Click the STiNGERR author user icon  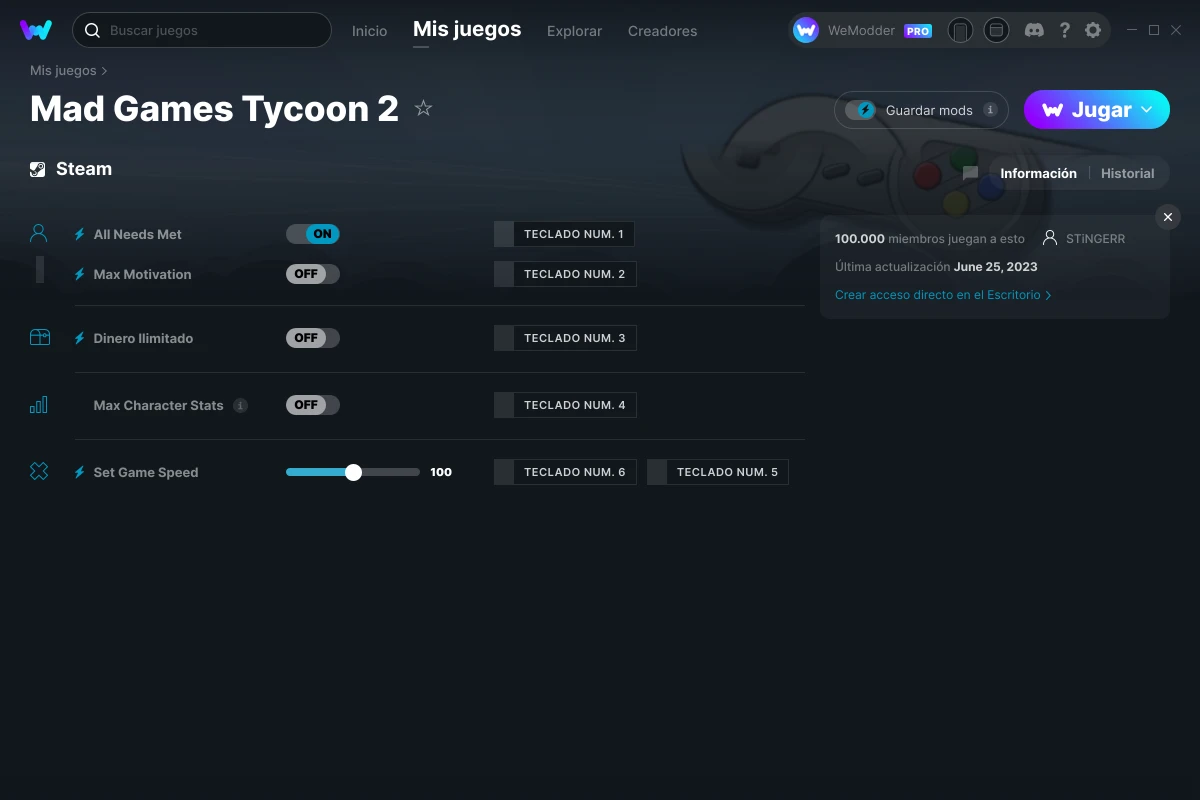(x=1049, y=238)
